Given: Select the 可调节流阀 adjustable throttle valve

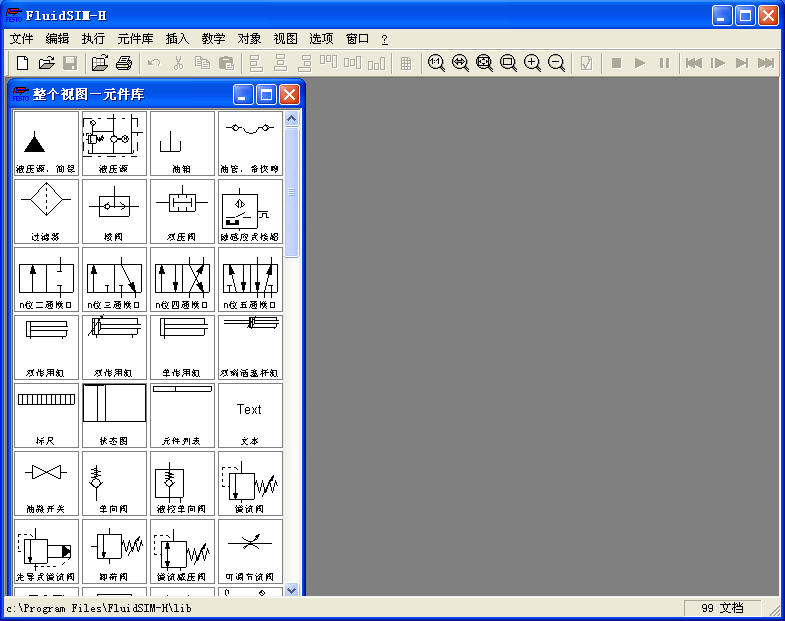Looking at the screenshot, I should [250, 551].
